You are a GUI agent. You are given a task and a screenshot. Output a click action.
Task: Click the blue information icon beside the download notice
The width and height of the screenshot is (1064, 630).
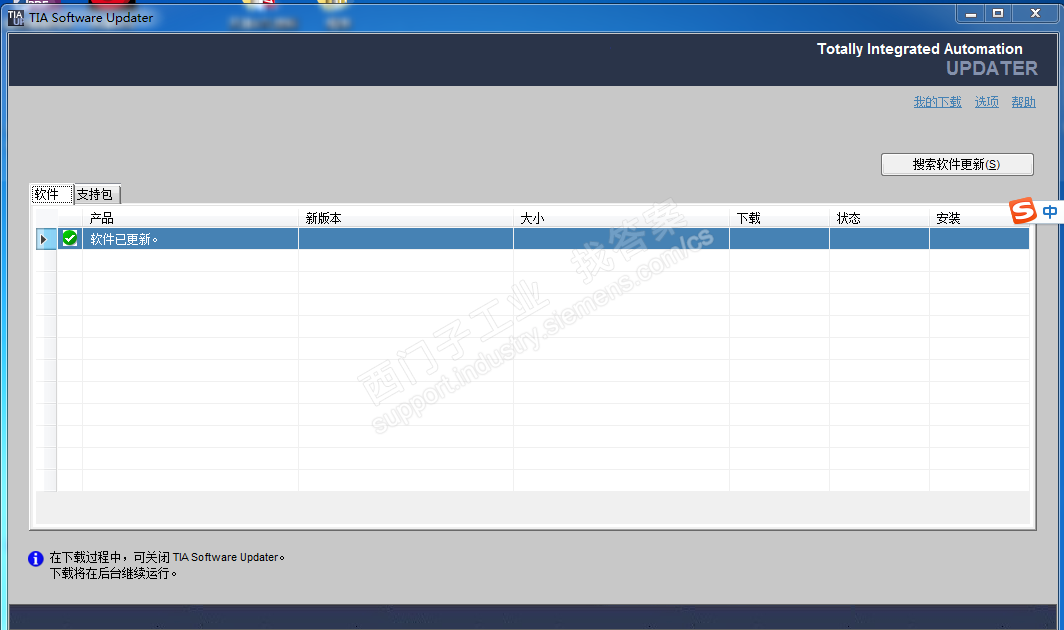[x=36, y=559]
